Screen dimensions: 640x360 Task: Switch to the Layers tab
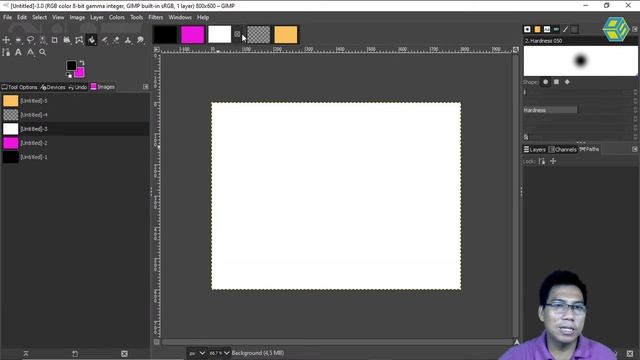click(535, 149)
